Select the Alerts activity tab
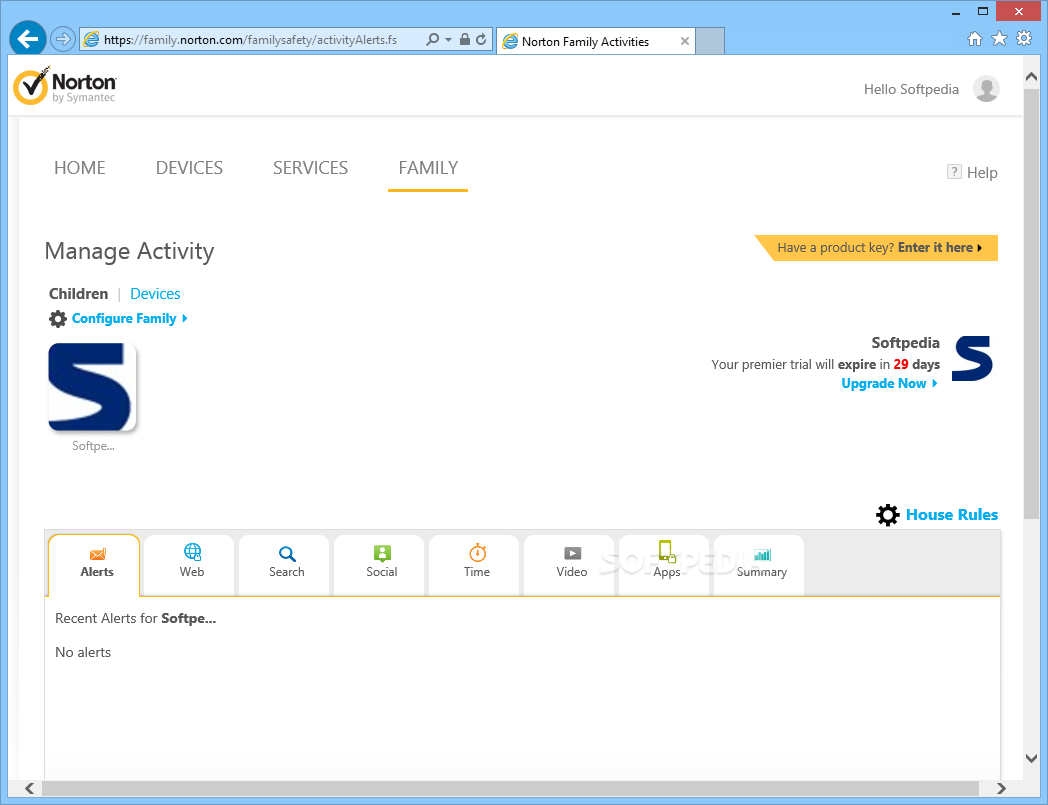 pyautogui.click(x=94, y=565)
